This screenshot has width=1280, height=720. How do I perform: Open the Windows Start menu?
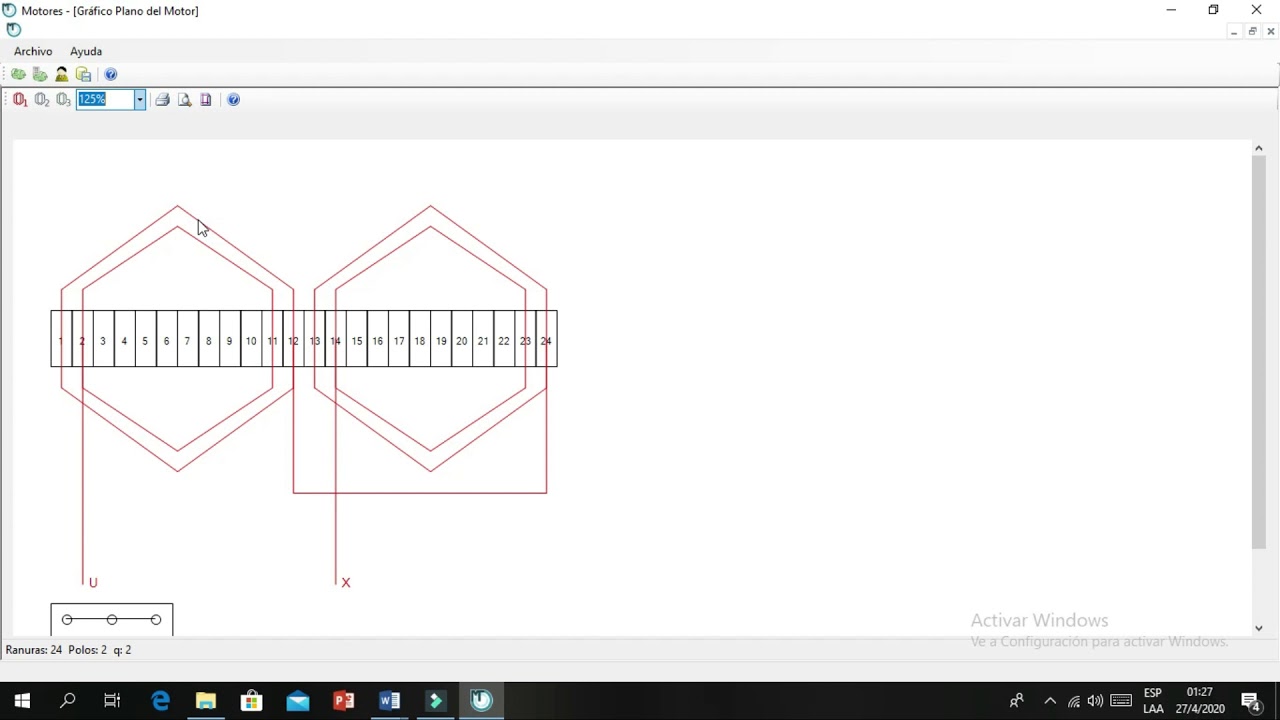[x=22, y=700]
